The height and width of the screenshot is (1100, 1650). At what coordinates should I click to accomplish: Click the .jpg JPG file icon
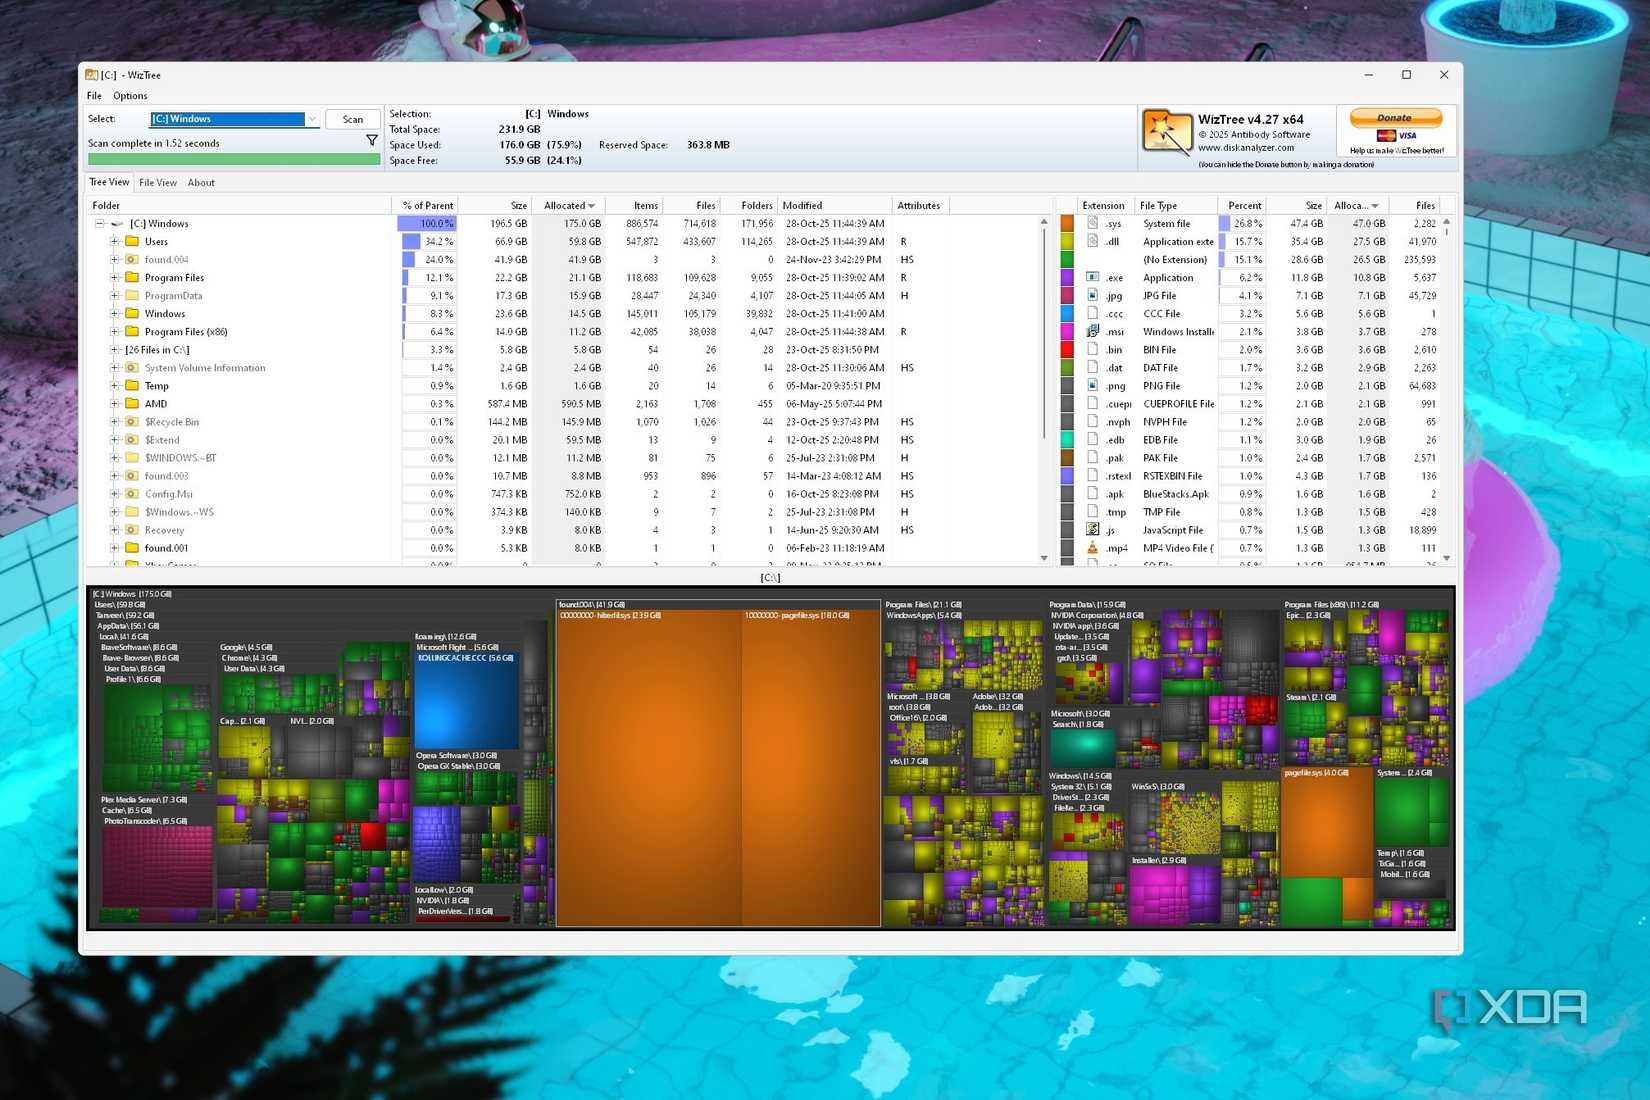coord(1092,295)
